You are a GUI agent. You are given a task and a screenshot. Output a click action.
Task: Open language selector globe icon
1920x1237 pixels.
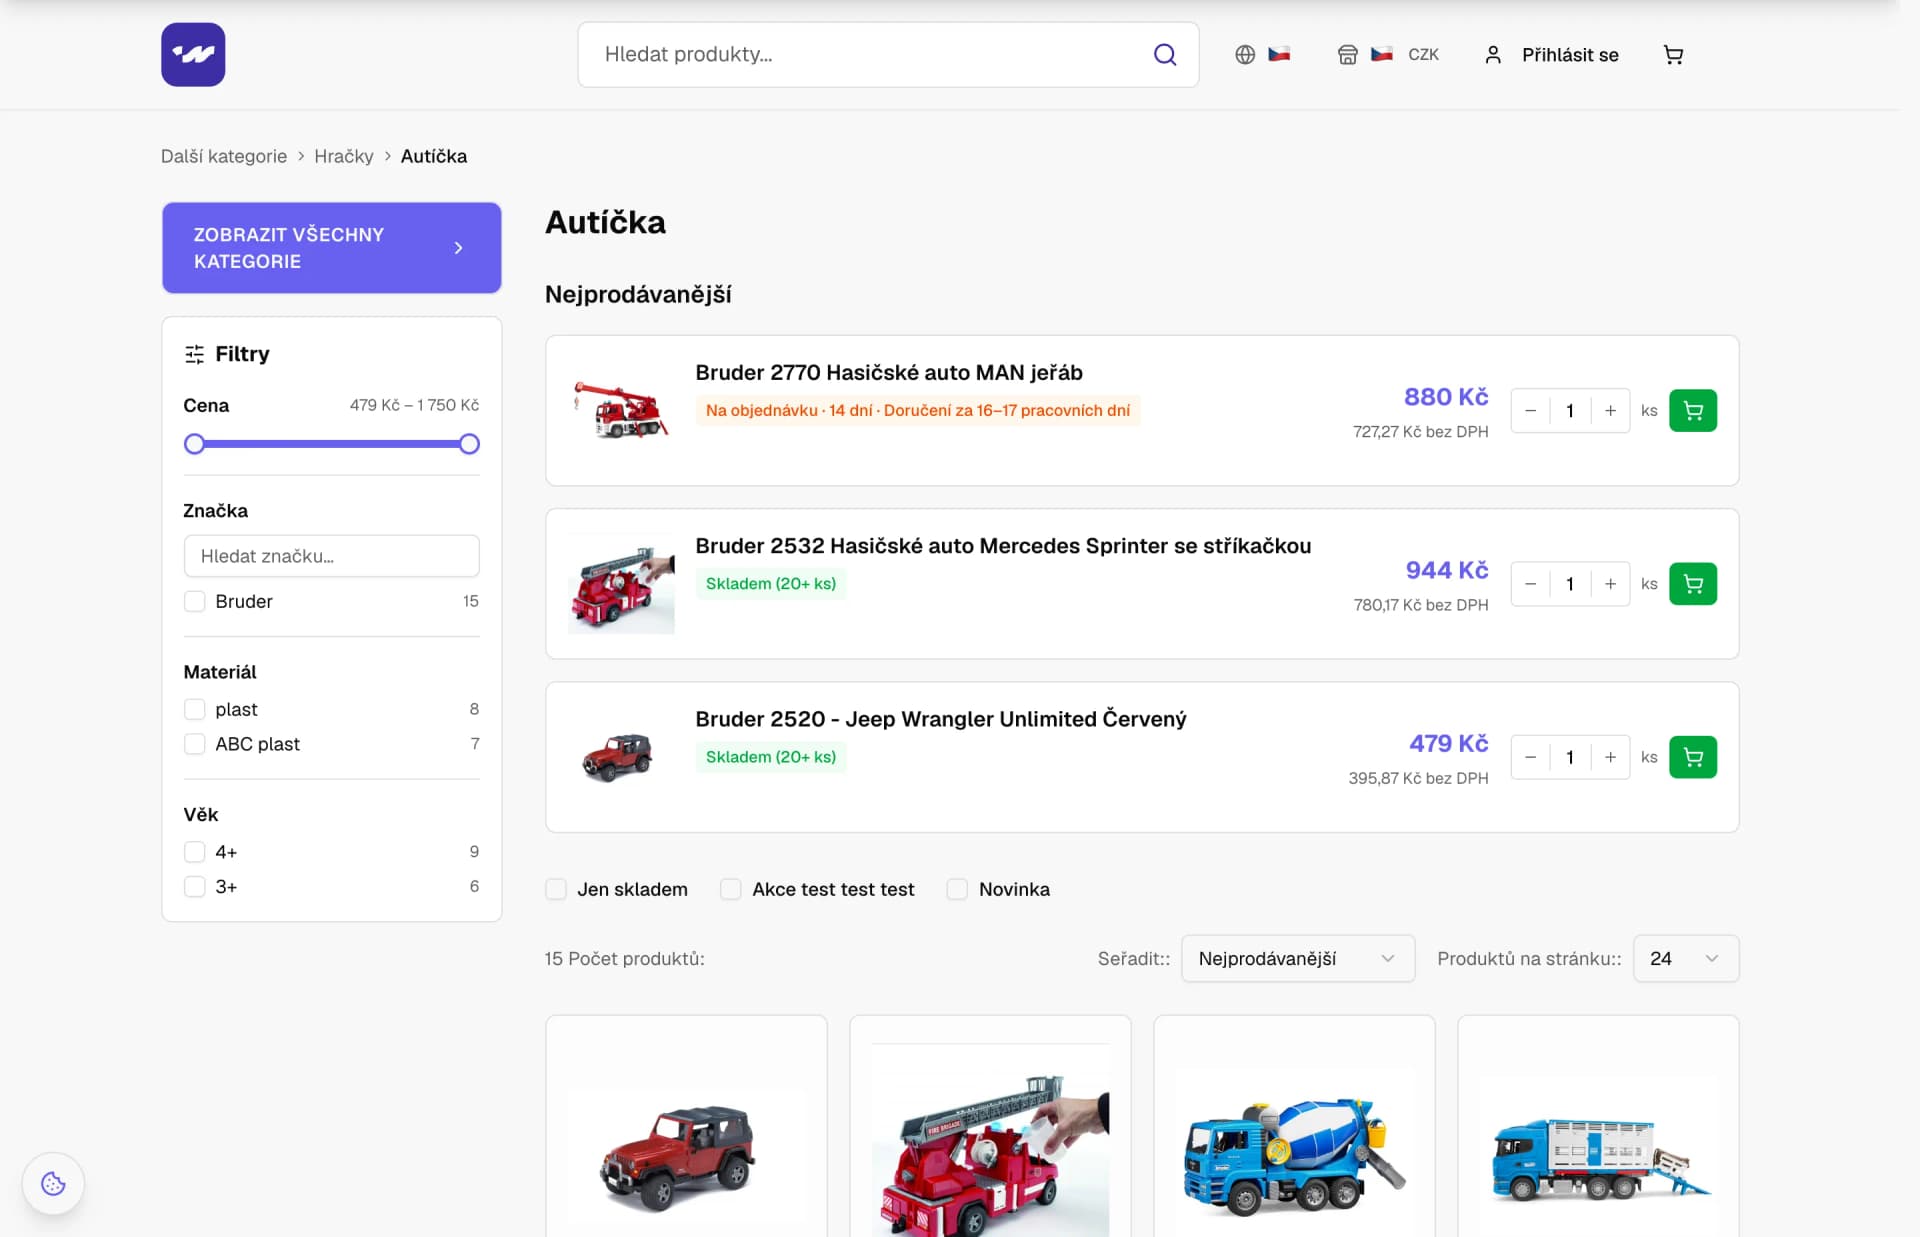pyautogui.click(x=1245, y=55)
